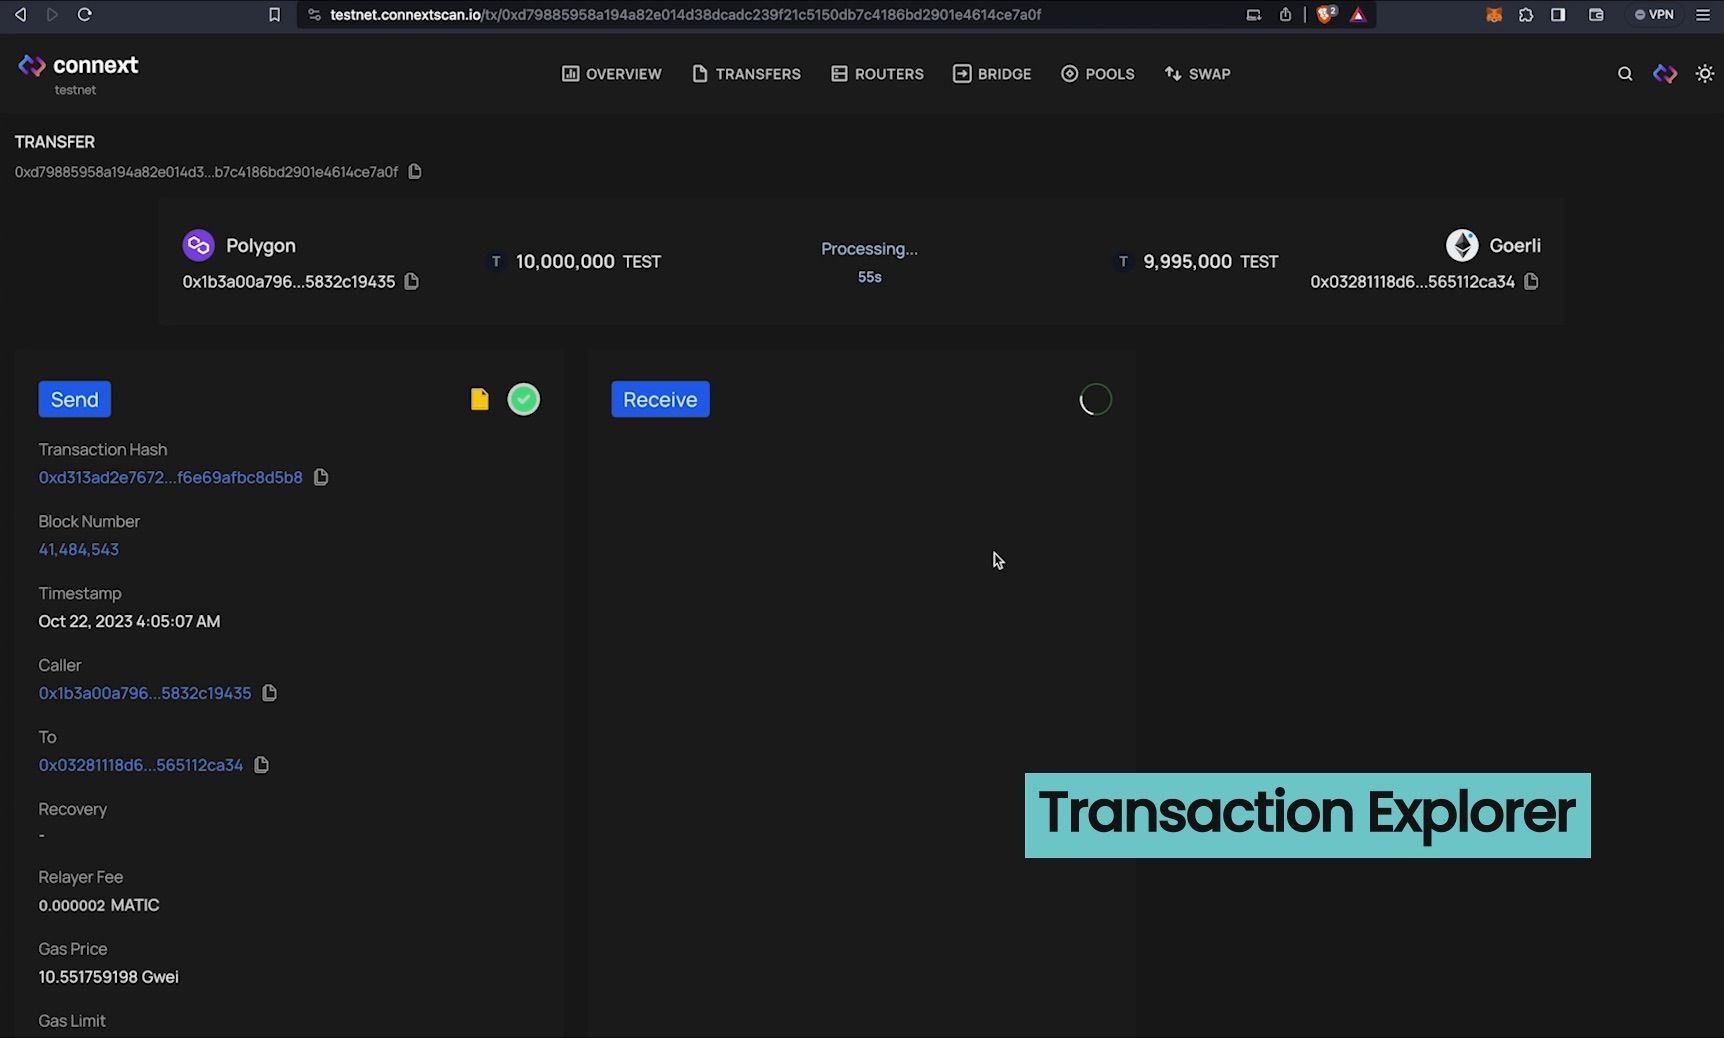Screen dimensions: 1724x1038
Task: Toggle light theme with the sun icon
Action: (x=1705, y=74)
